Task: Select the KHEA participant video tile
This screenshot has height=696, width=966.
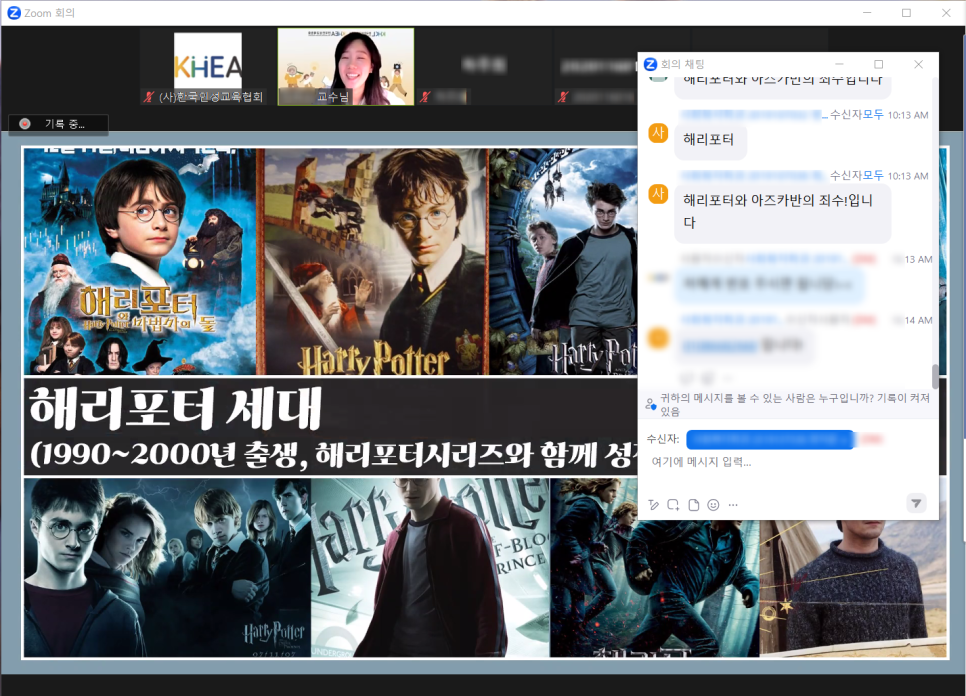Action: tap(208, 67)
